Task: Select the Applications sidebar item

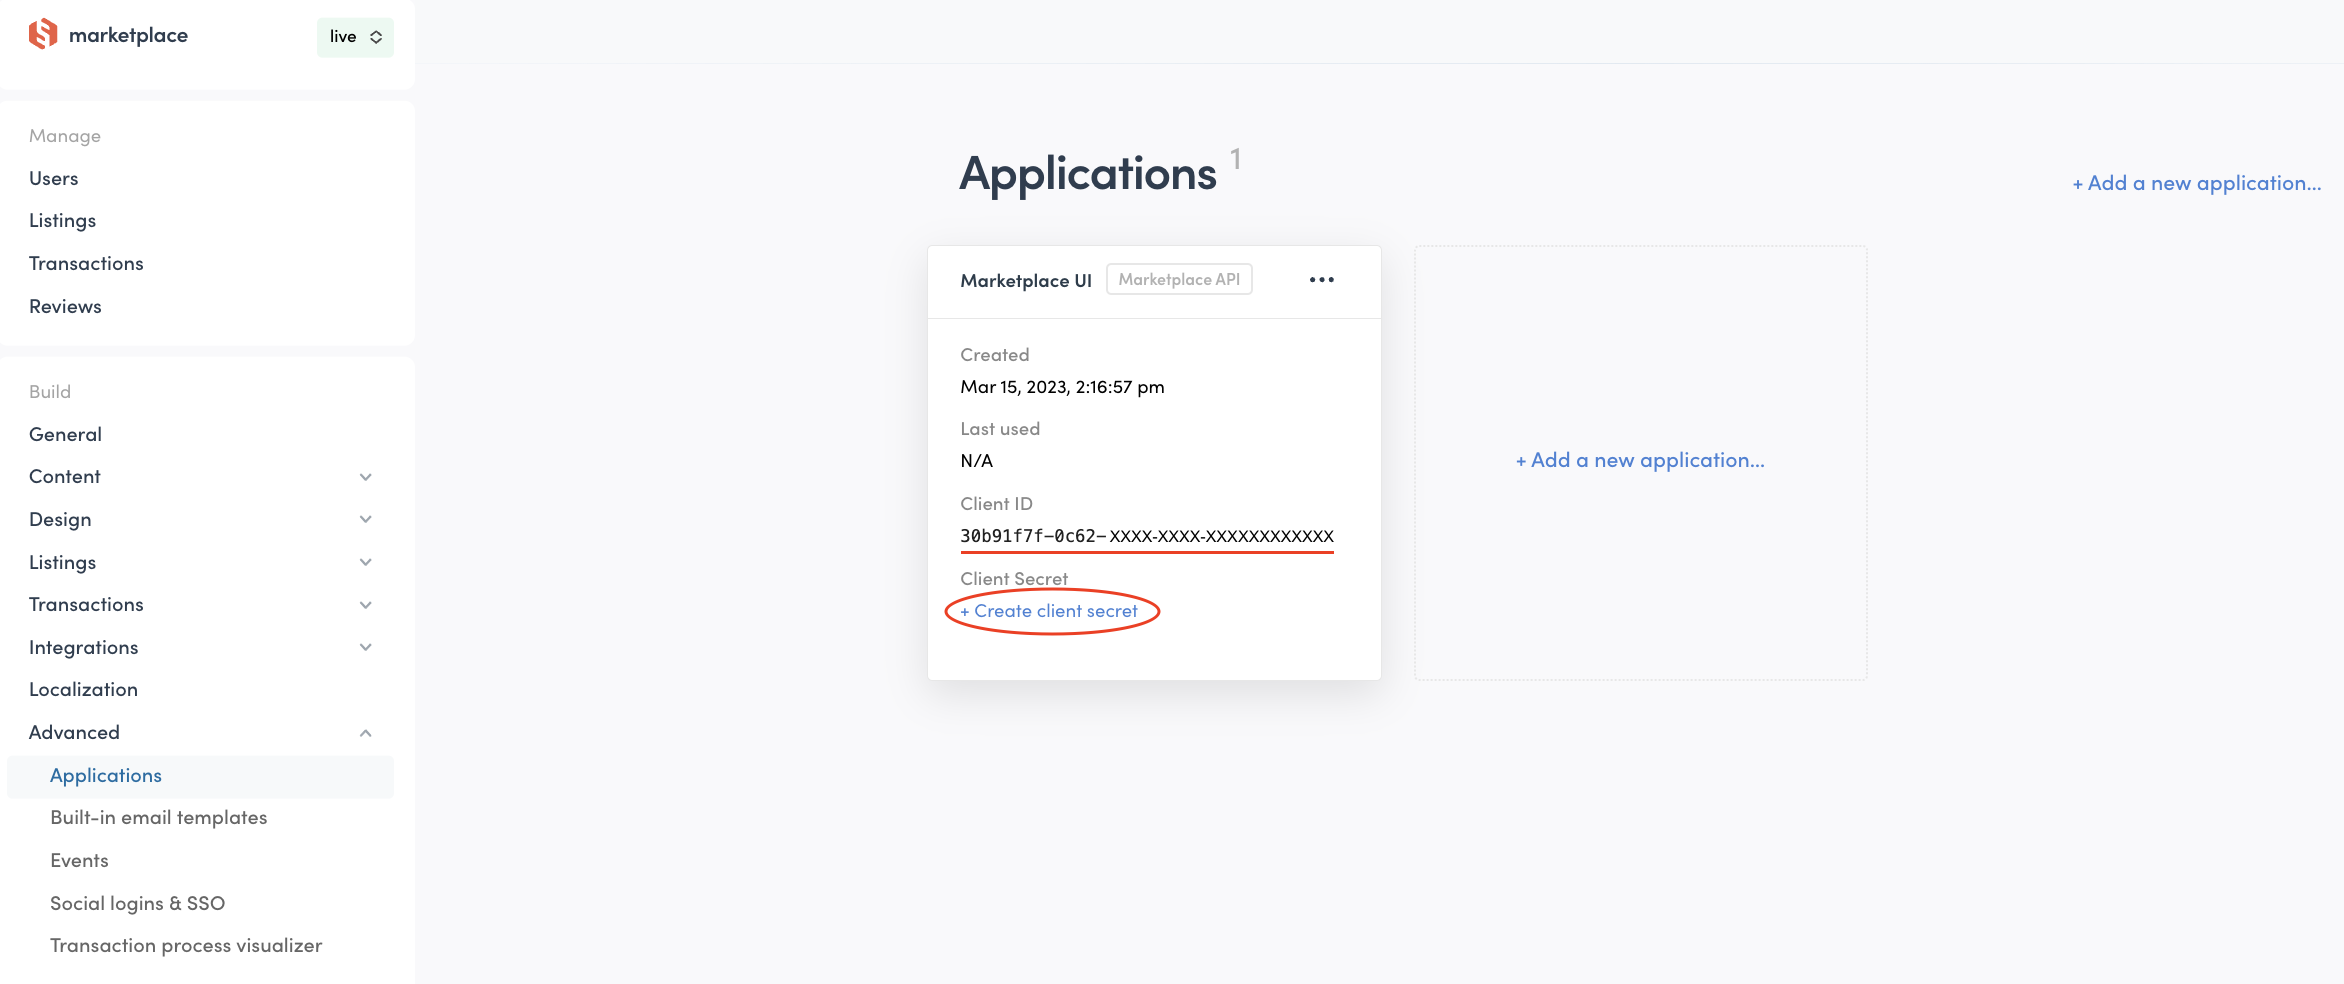Action: [x=105, y=775]
